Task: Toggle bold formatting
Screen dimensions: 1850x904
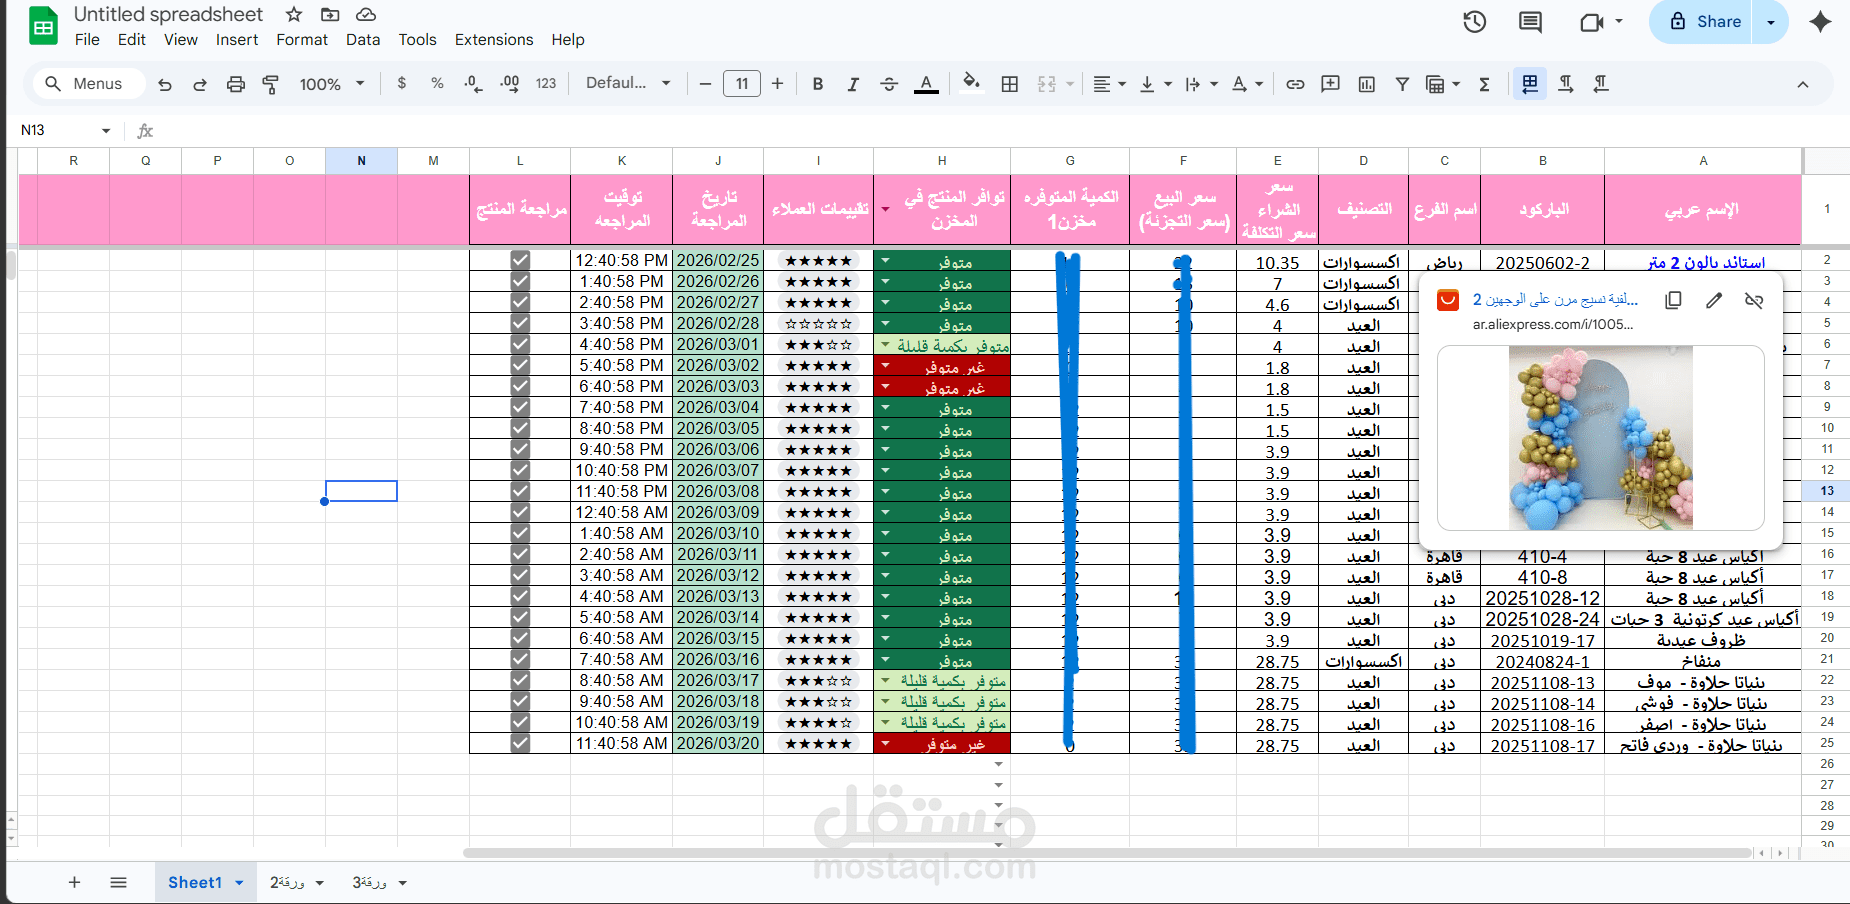Action: coord(818,84)
